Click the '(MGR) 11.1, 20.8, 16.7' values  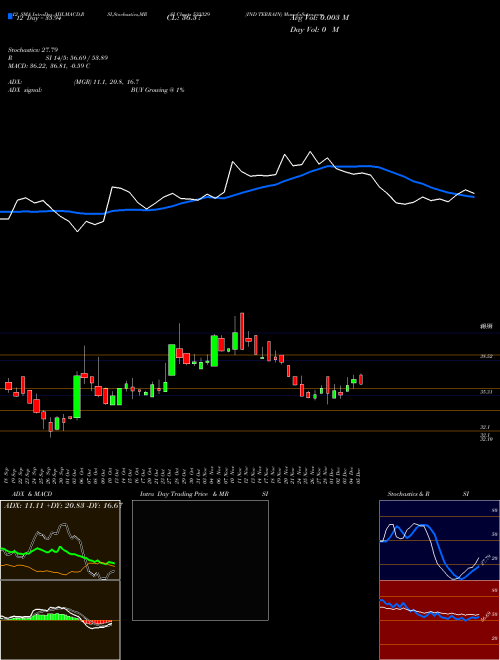click(106, 82)
